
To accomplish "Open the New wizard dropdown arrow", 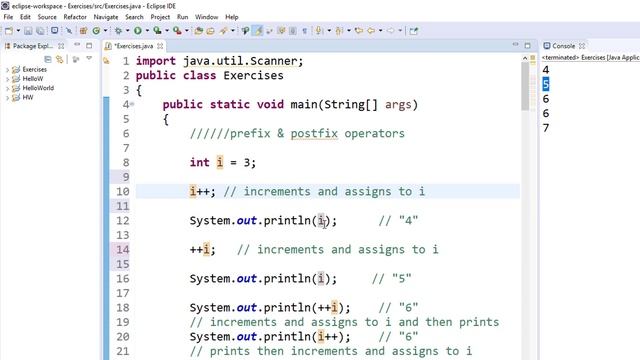I will (x=18, y=31).
